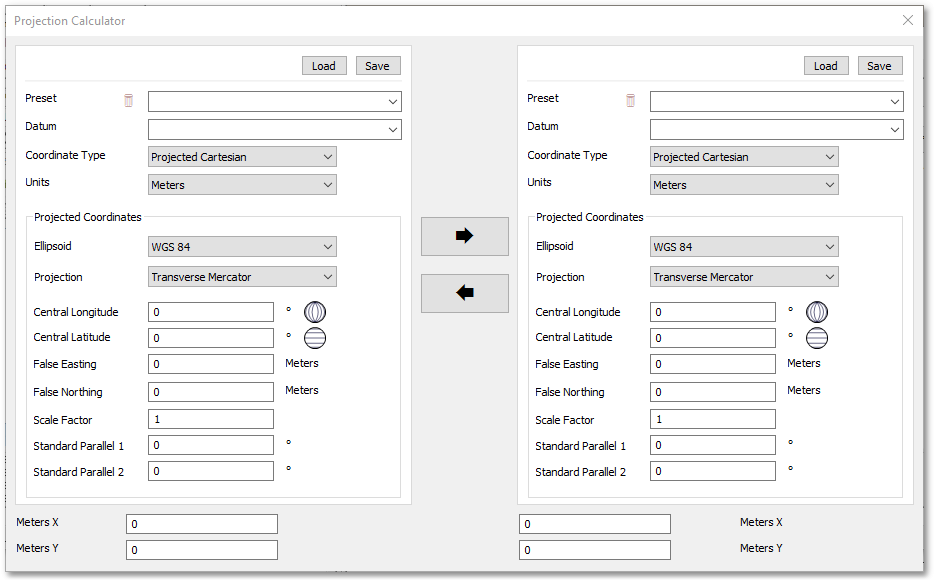Delete preset with left panel trash icon
Viewport: 935px width, 583px height.
click(128, 100)
